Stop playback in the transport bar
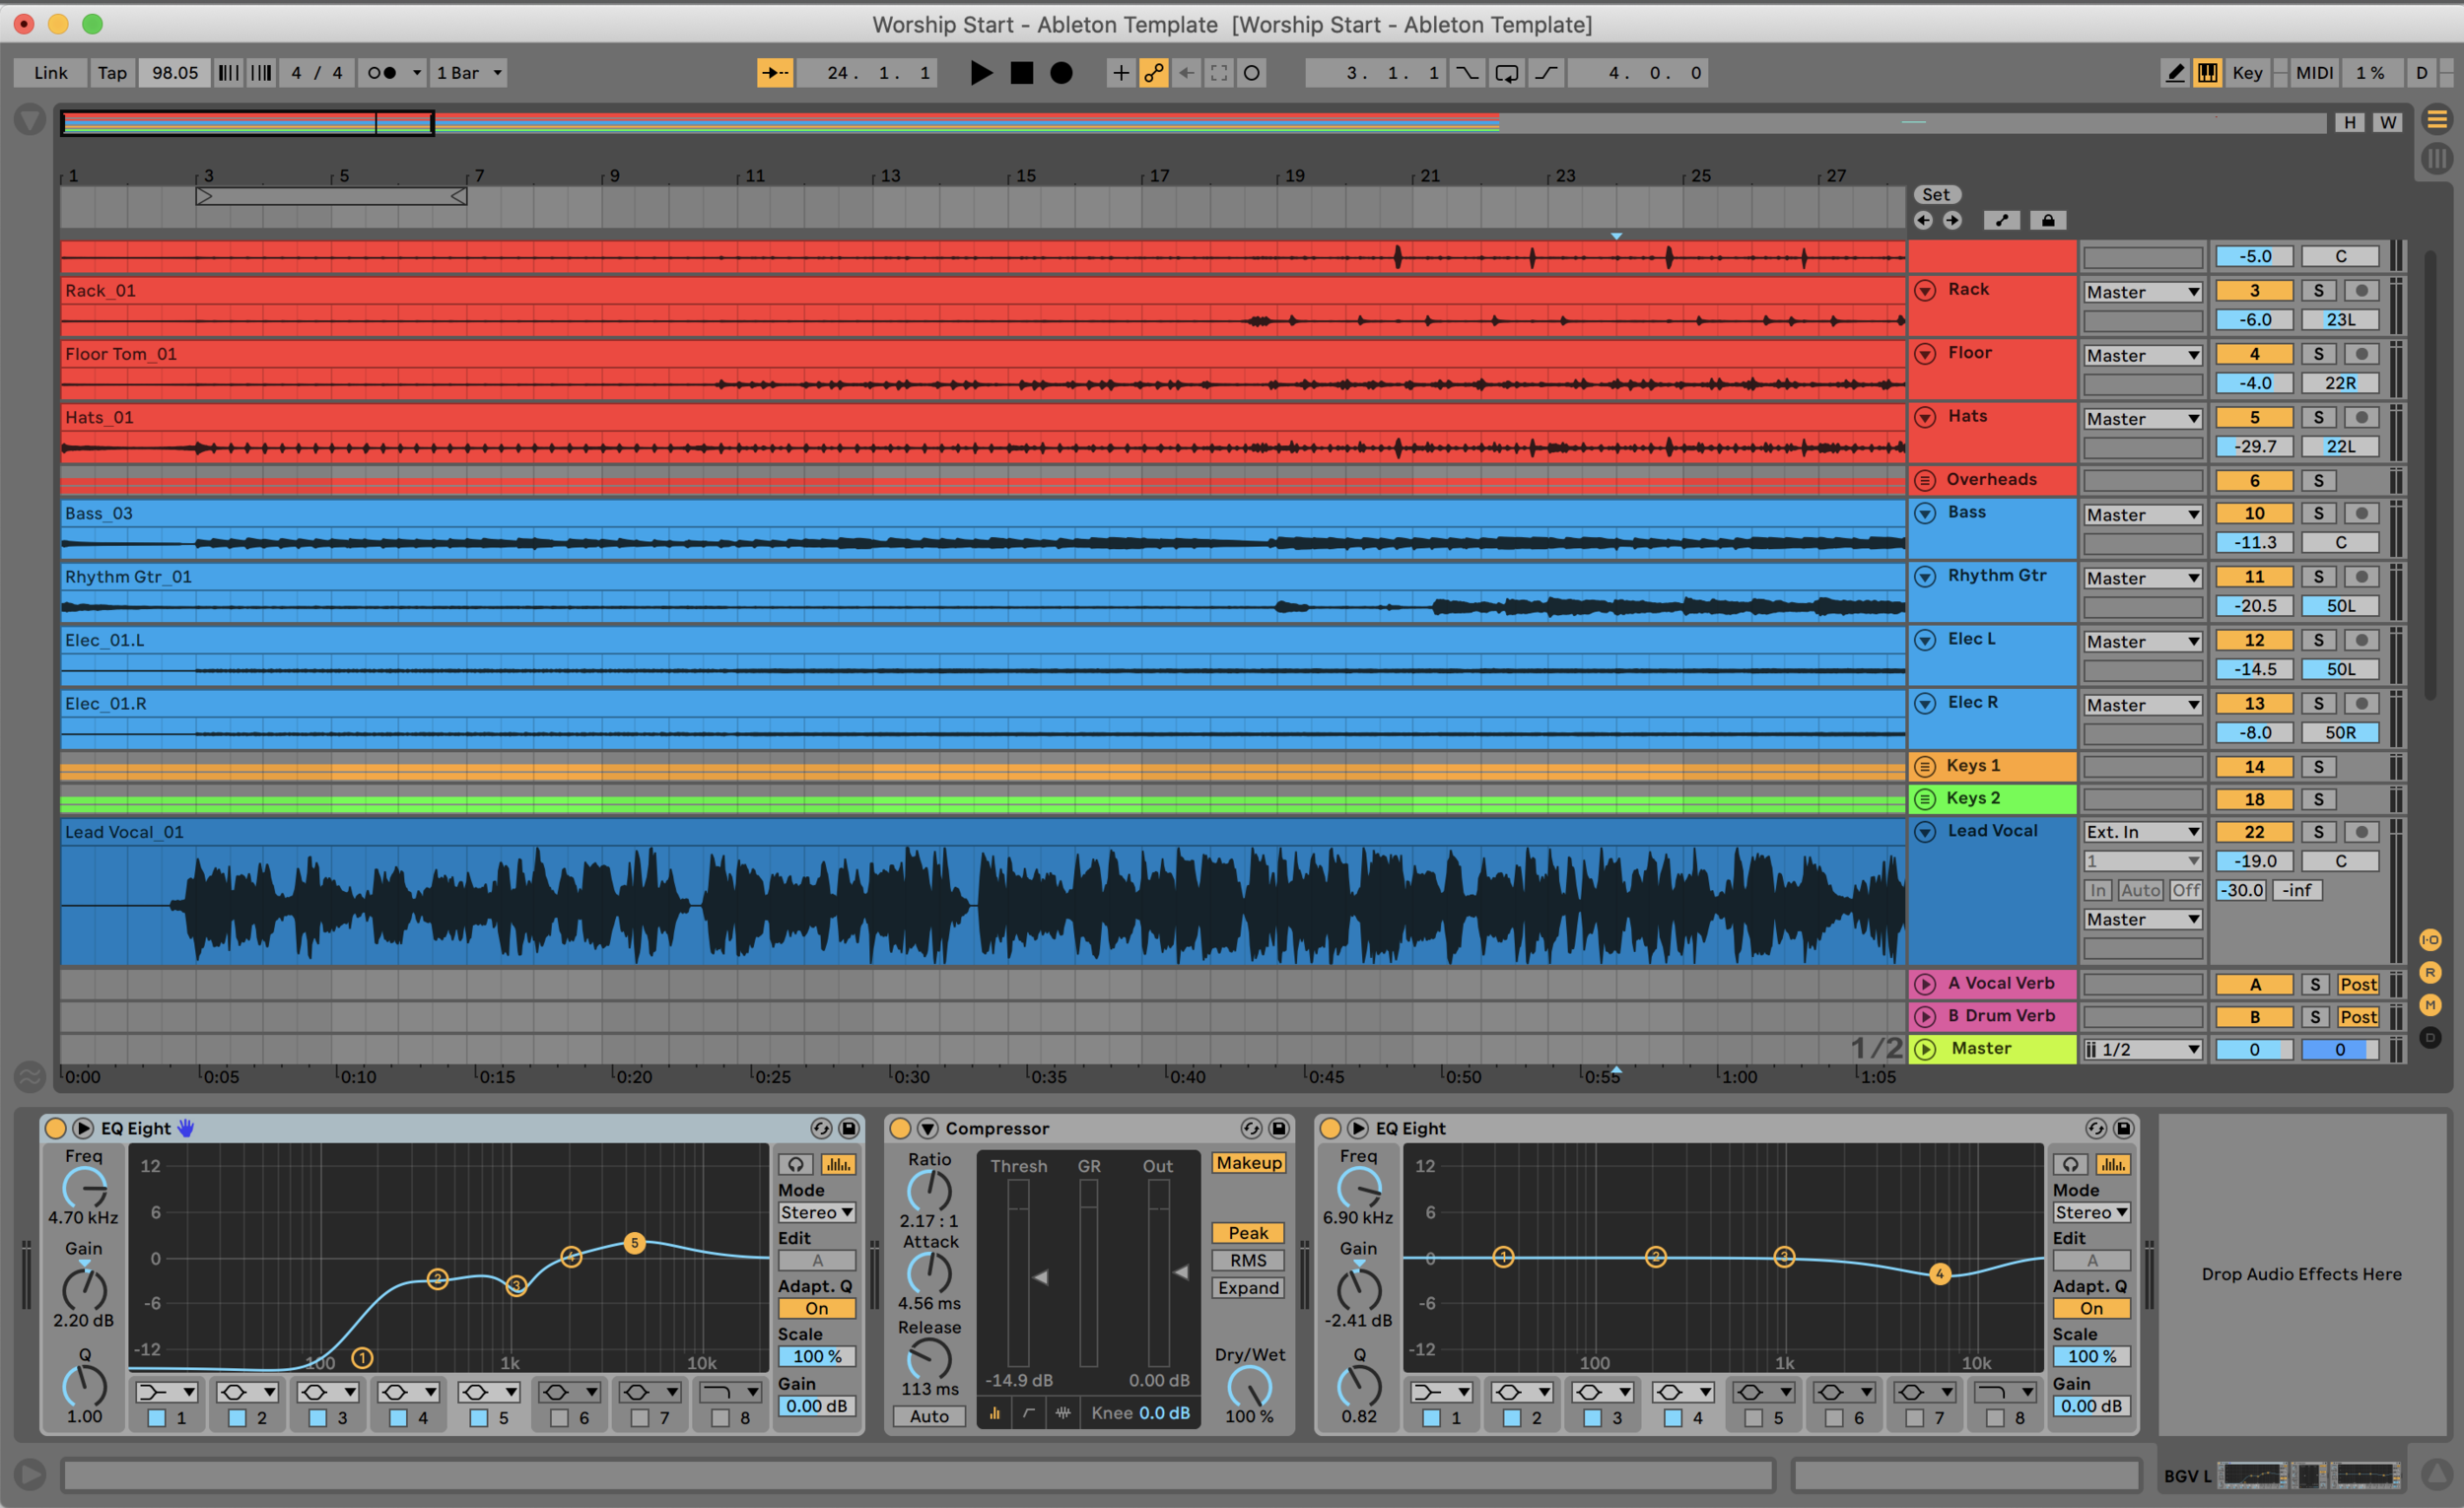The image size is (2464, 1508). coord(1021,73)
